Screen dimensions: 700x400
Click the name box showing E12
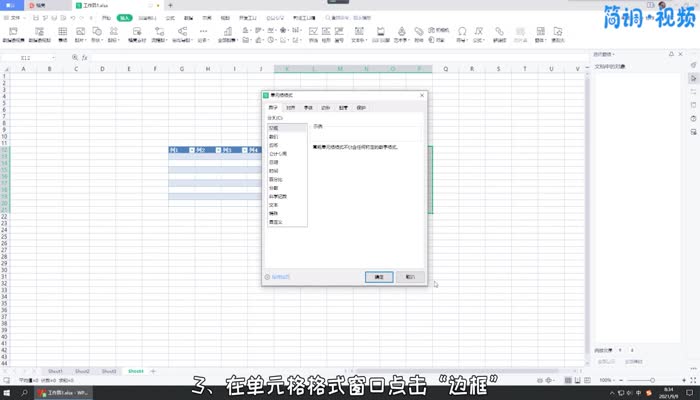tap(30, 59)
